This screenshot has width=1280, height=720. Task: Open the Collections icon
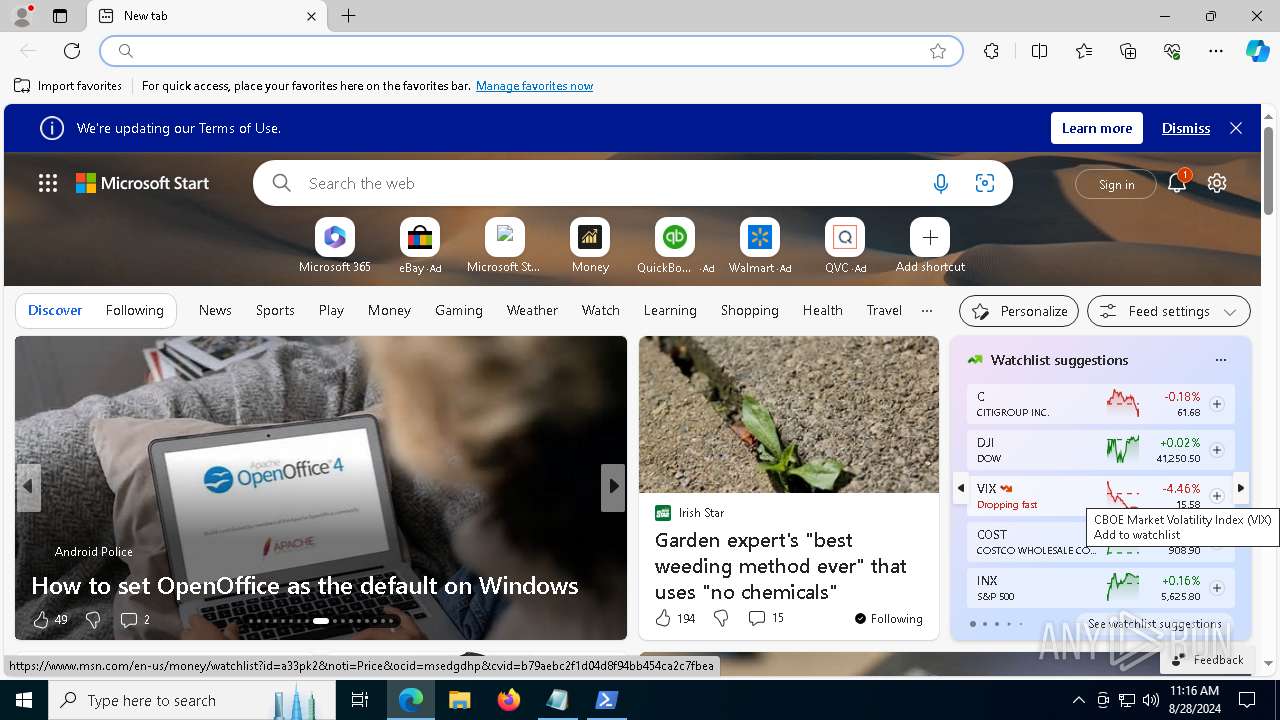click(x=1128, y=51)
